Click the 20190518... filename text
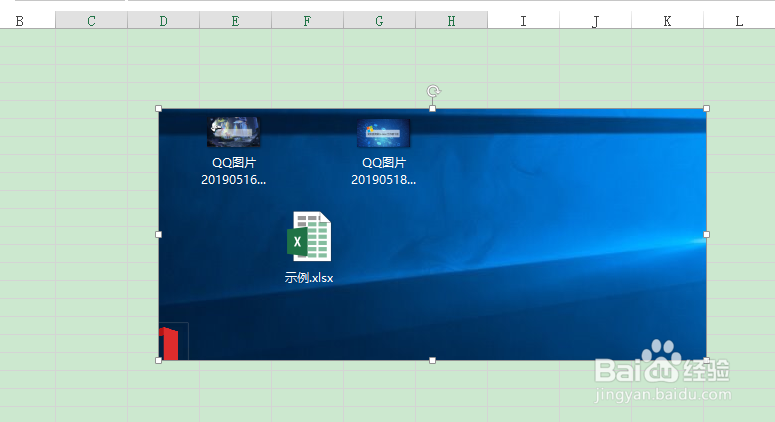 384,179
